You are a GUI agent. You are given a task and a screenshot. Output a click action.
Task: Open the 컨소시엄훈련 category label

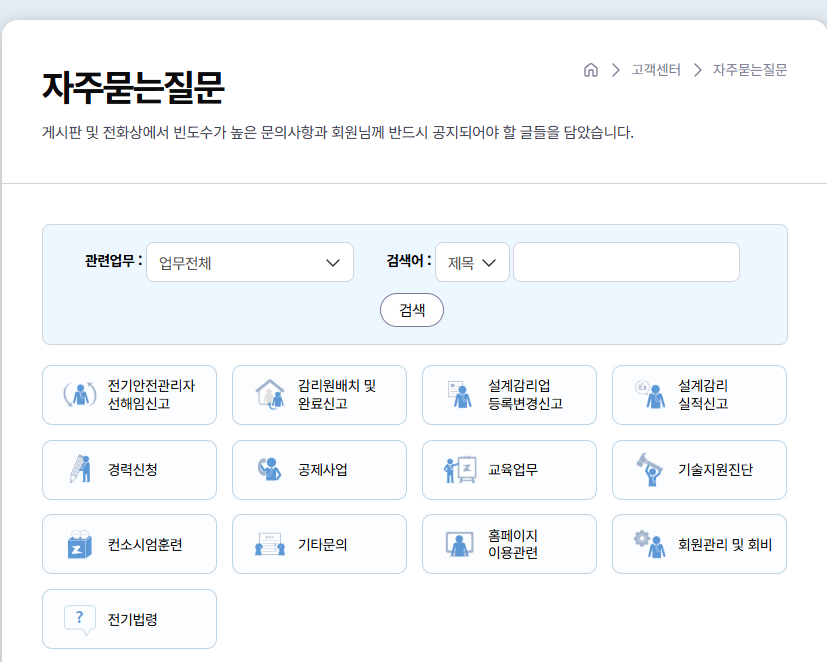(145, 544)
